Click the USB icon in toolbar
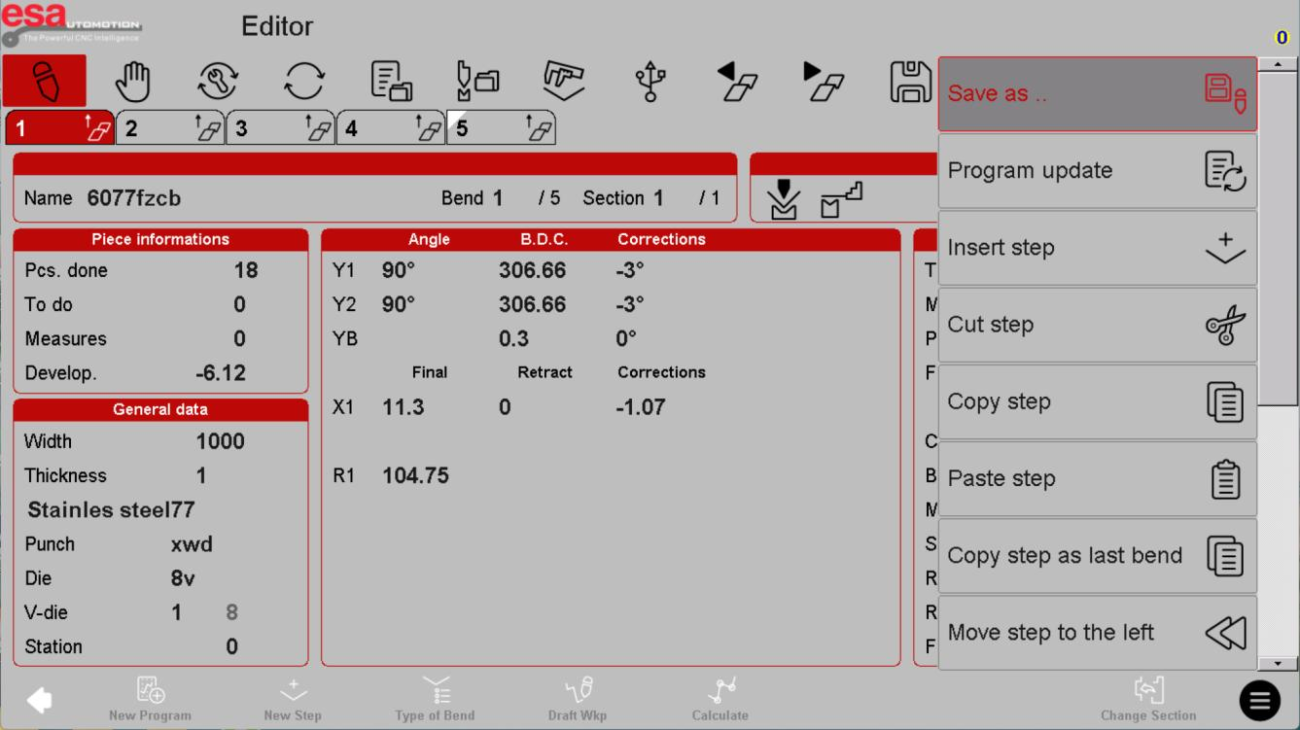1300x730 pixels. [x=650, y=81]
